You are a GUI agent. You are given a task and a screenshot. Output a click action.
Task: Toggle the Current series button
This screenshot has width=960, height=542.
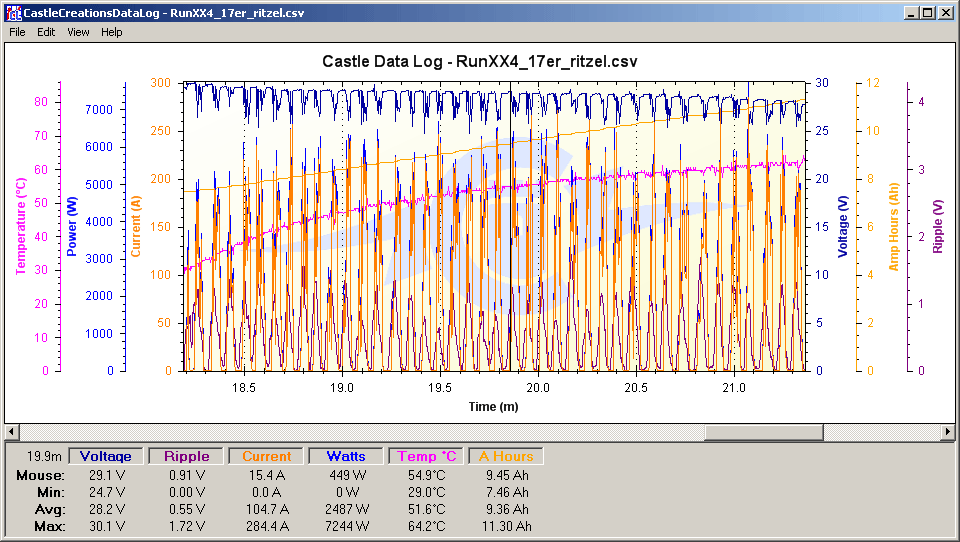coord(266,456)
